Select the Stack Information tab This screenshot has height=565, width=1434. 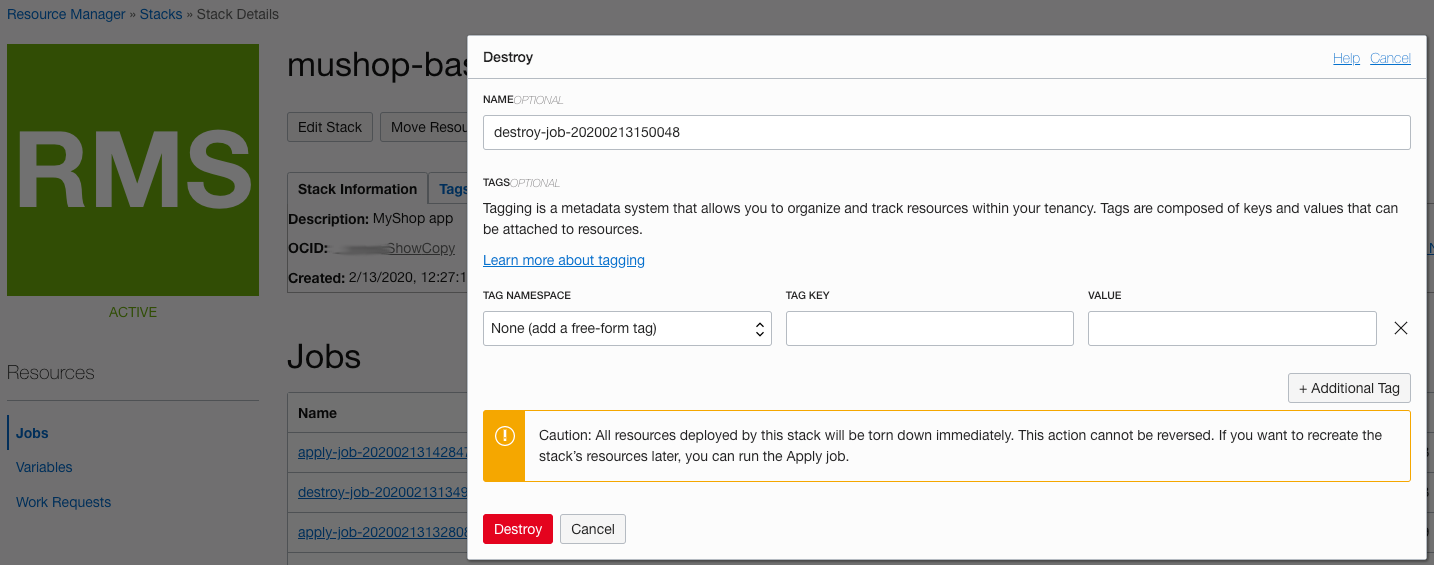pos(357,189)
